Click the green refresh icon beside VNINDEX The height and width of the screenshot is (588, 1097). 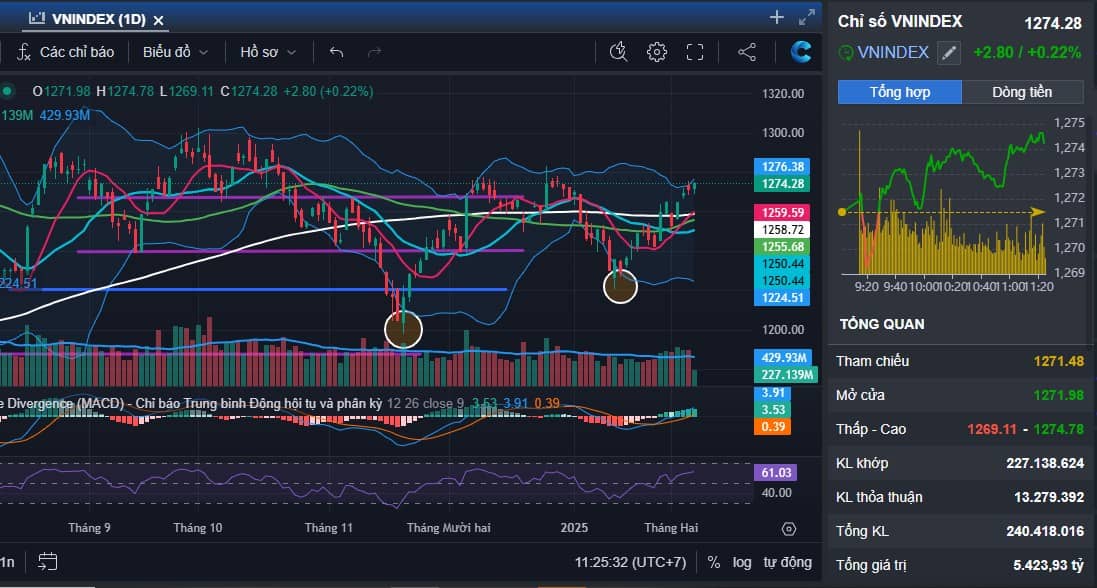[846, 52]
